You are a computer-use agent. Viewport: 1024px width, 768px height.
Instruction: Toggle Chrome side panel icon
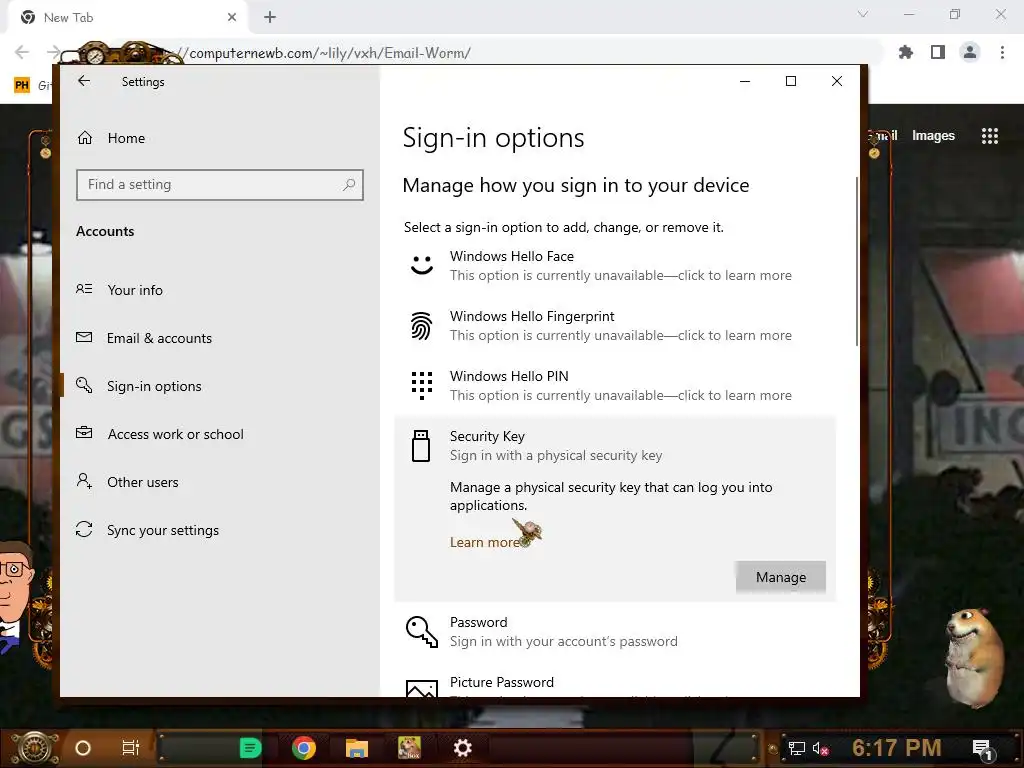[938, 52]
